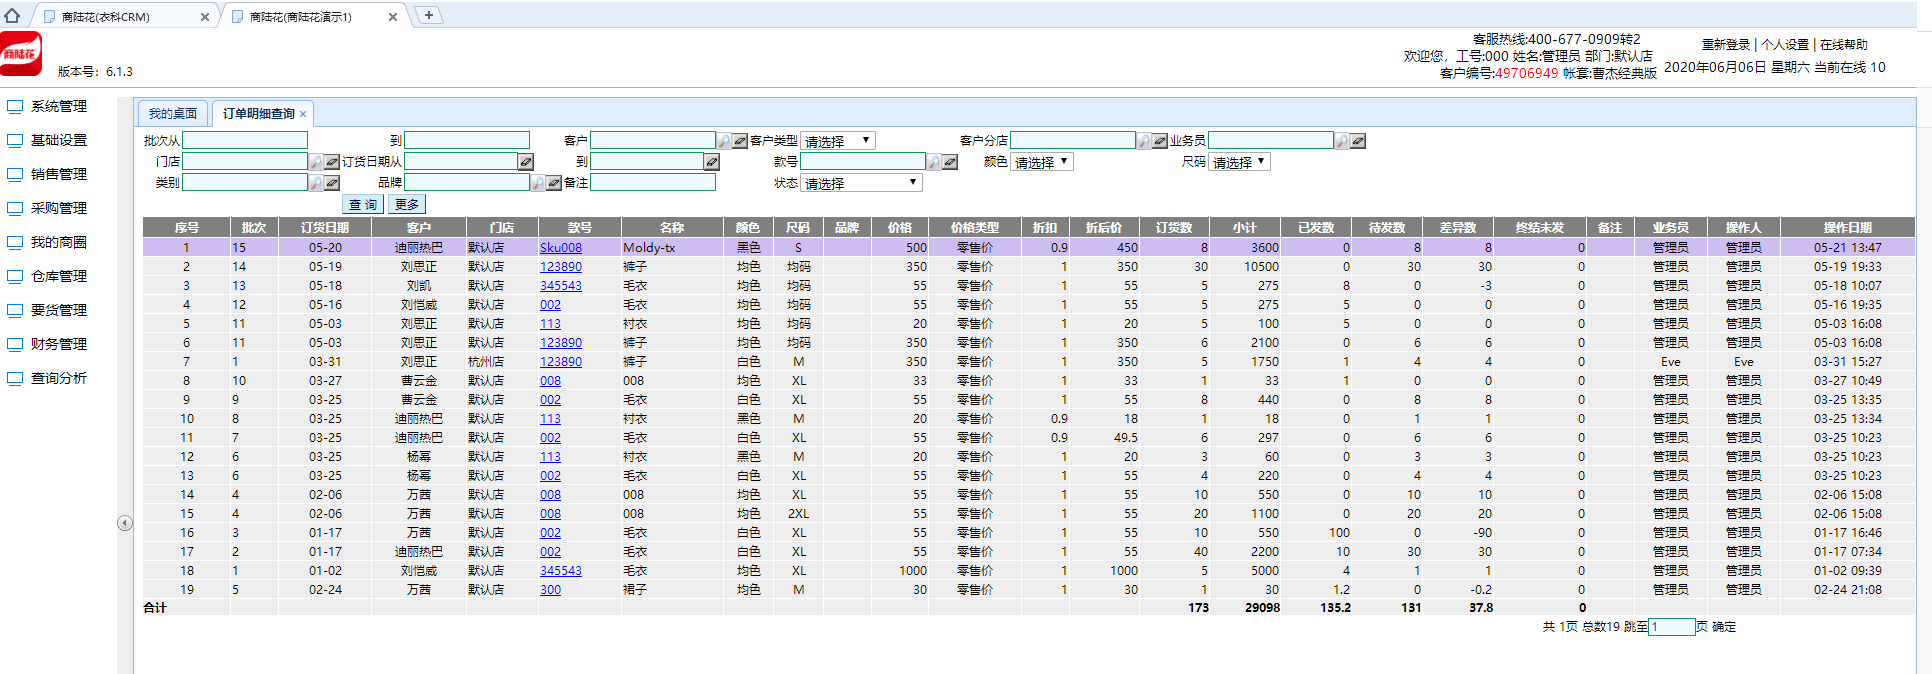Clear the 订货日期从 date with eraser icon
The height and width of the screenshot is (674, 1932).
pyautogui.click(x=526, y=162)
